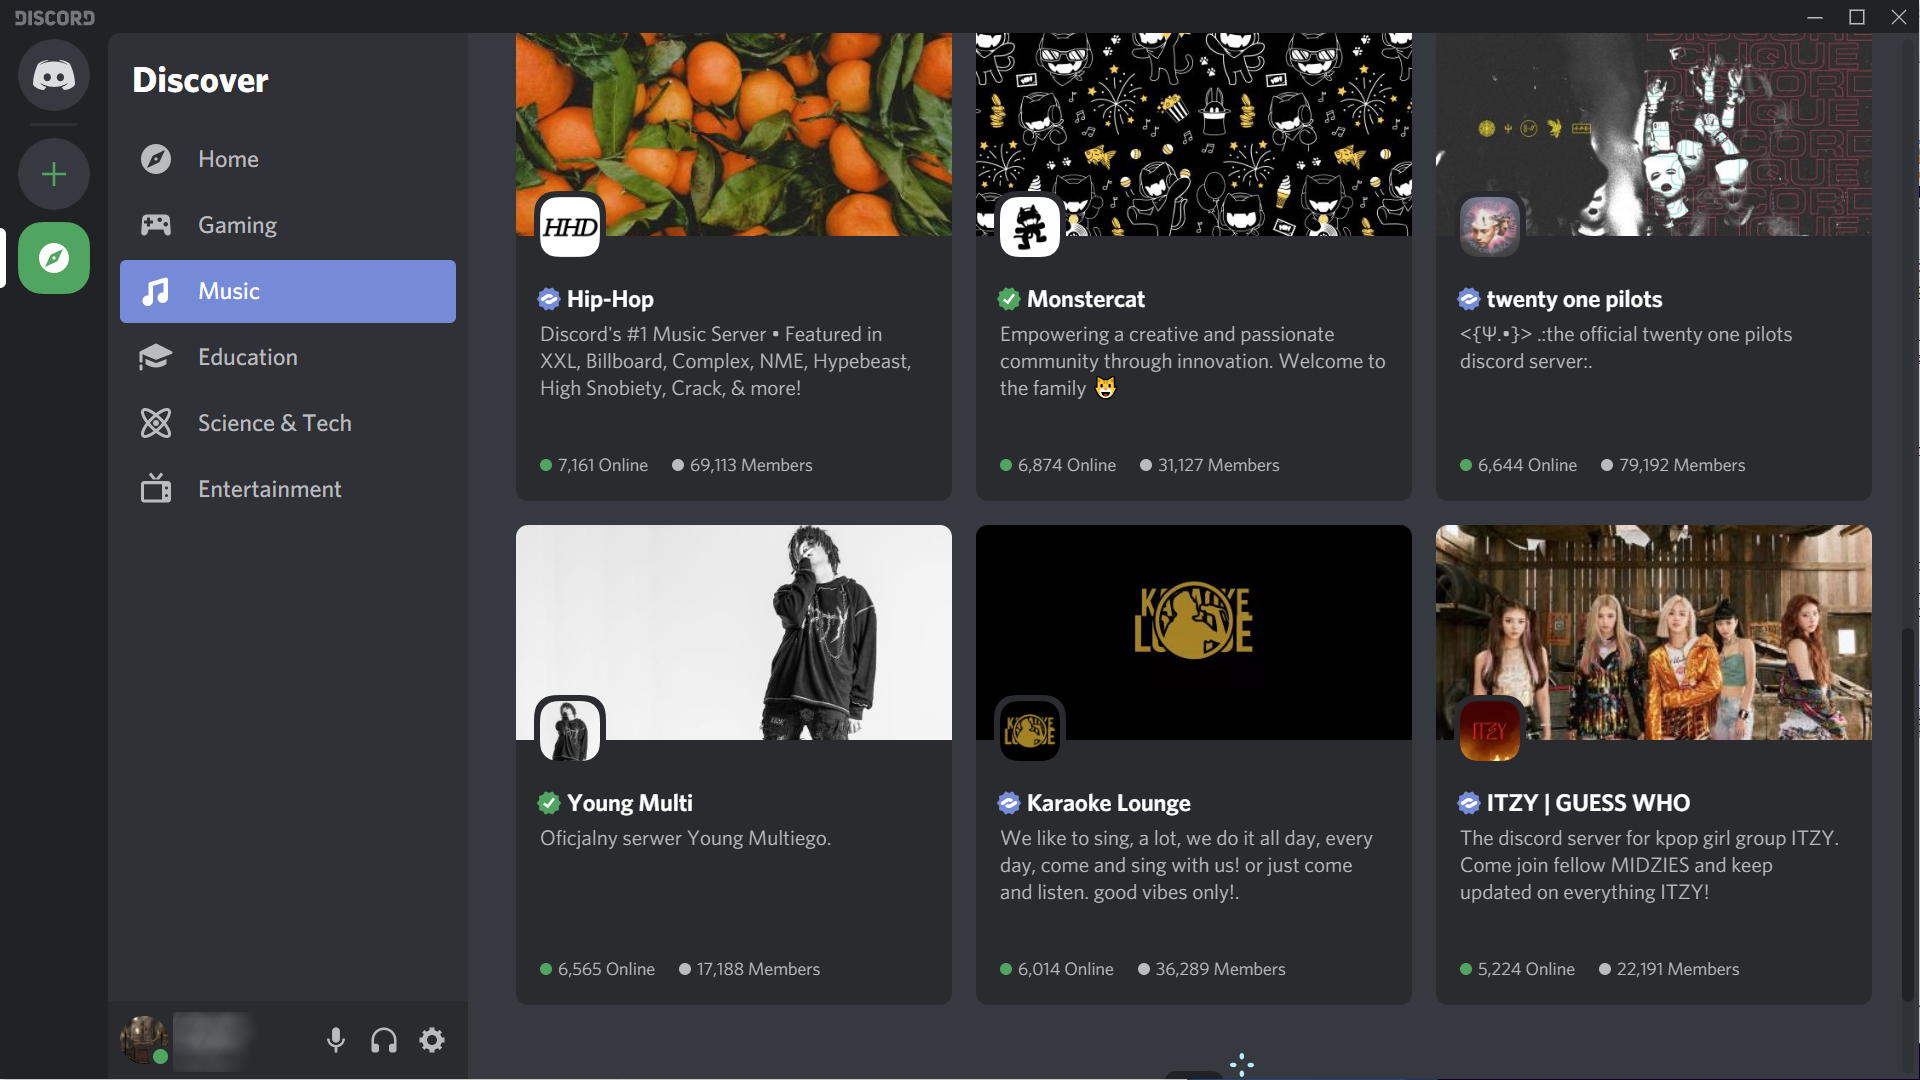1920x1080 pixels.
Task: Click the Hip-Hop verified badge toggle
Action: click(549, 298)
